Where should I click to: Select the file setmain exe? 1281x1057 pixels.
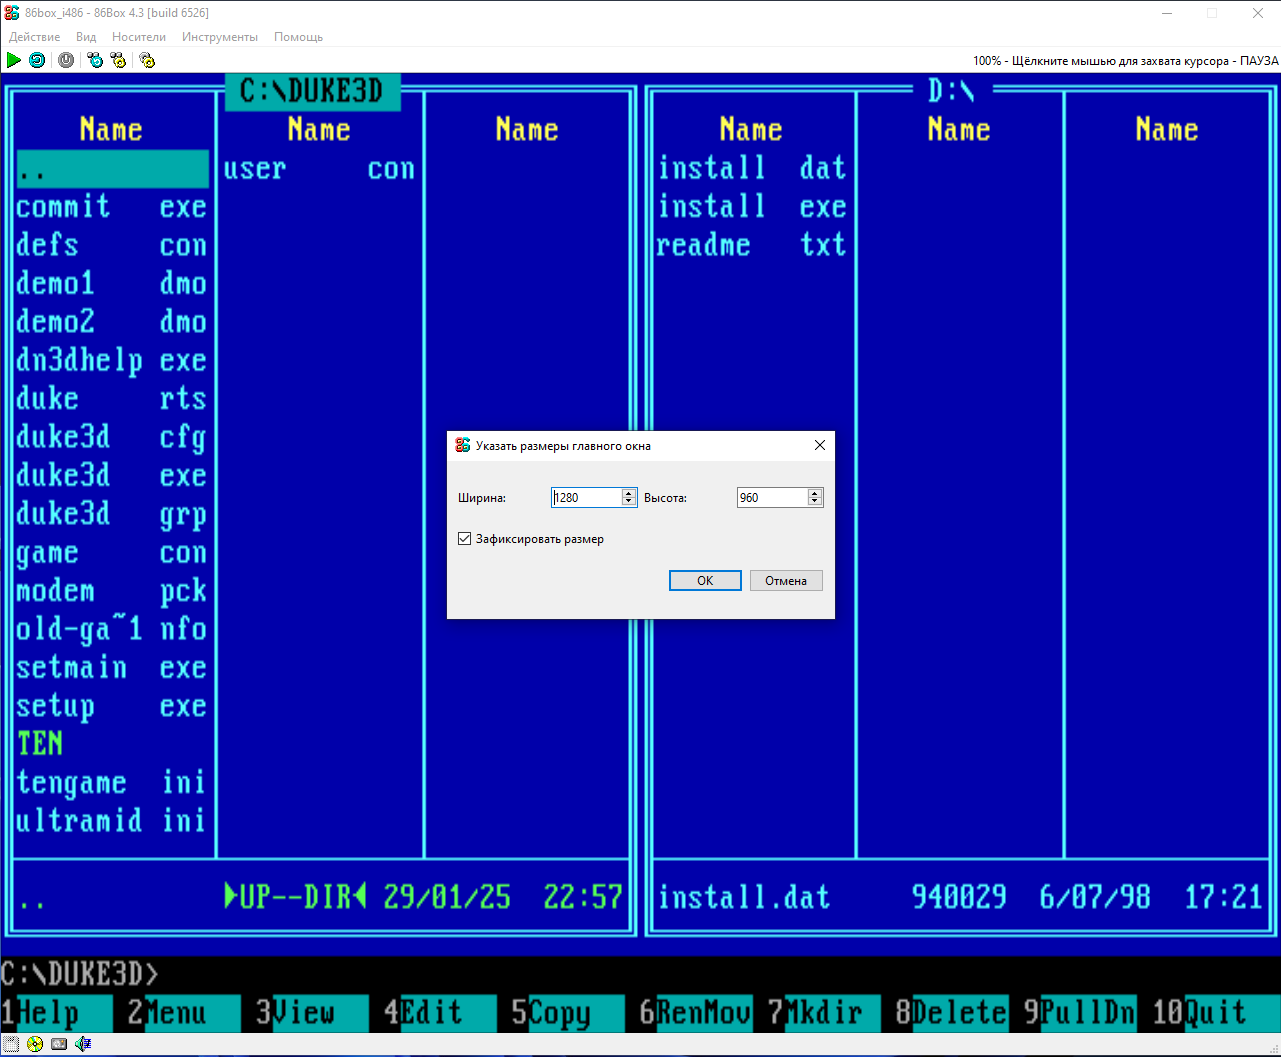tap(112, 667)
